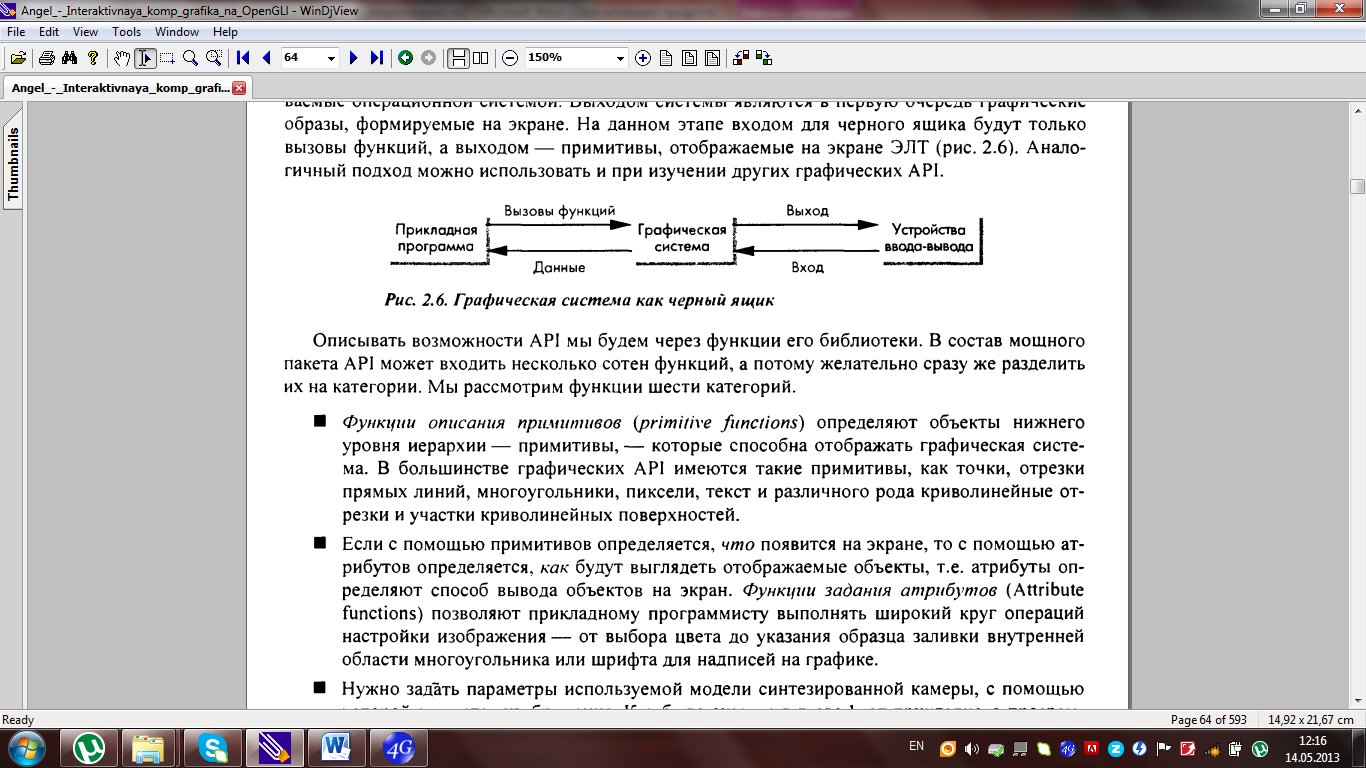Image resolution: width=1366 pixels, height=768 pixels.
Task: Open Skype from the taskbar
Action: tap(212, 748)
